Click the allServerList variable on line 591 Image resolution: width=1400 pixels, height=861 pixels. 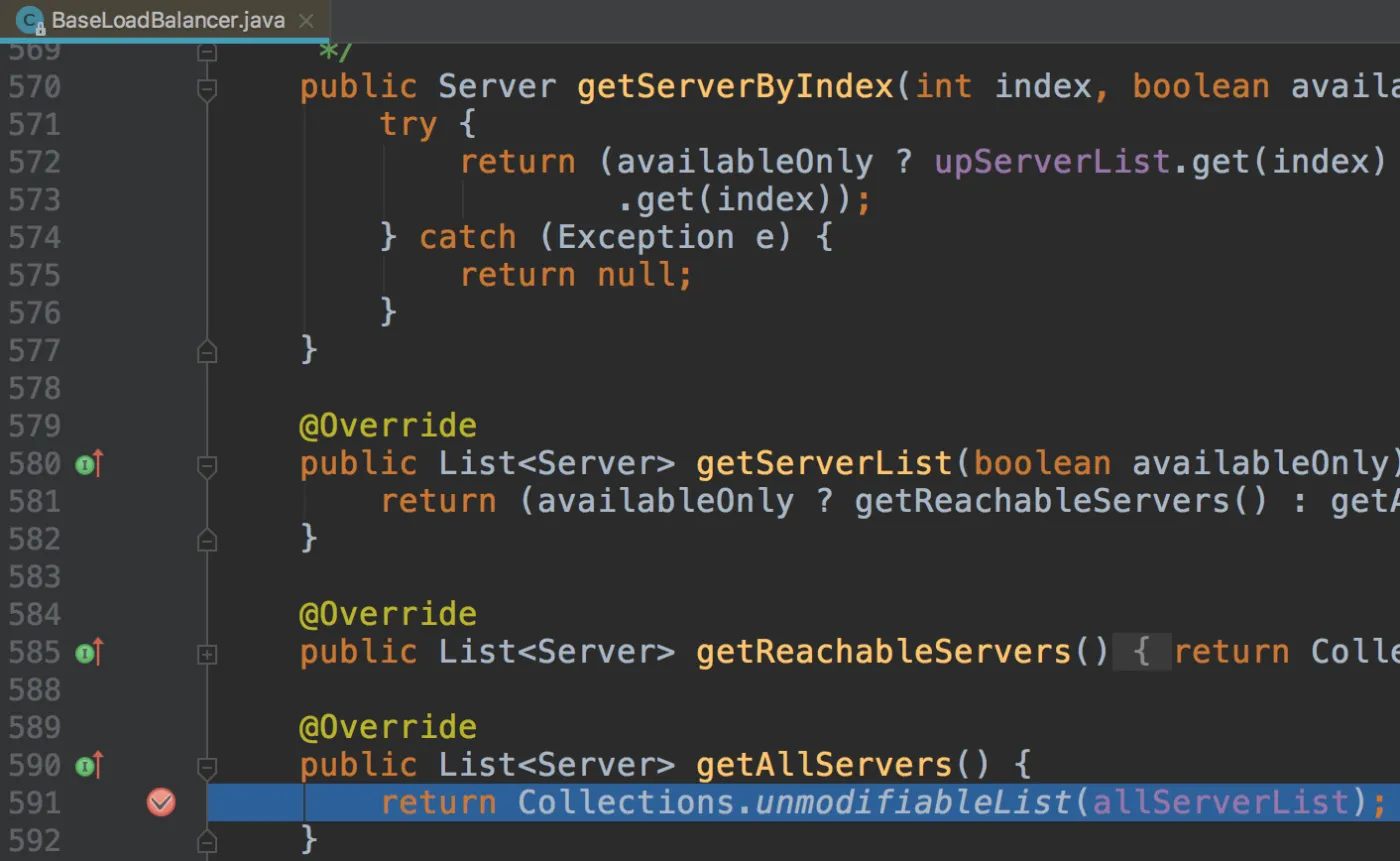pos(1220,802)
